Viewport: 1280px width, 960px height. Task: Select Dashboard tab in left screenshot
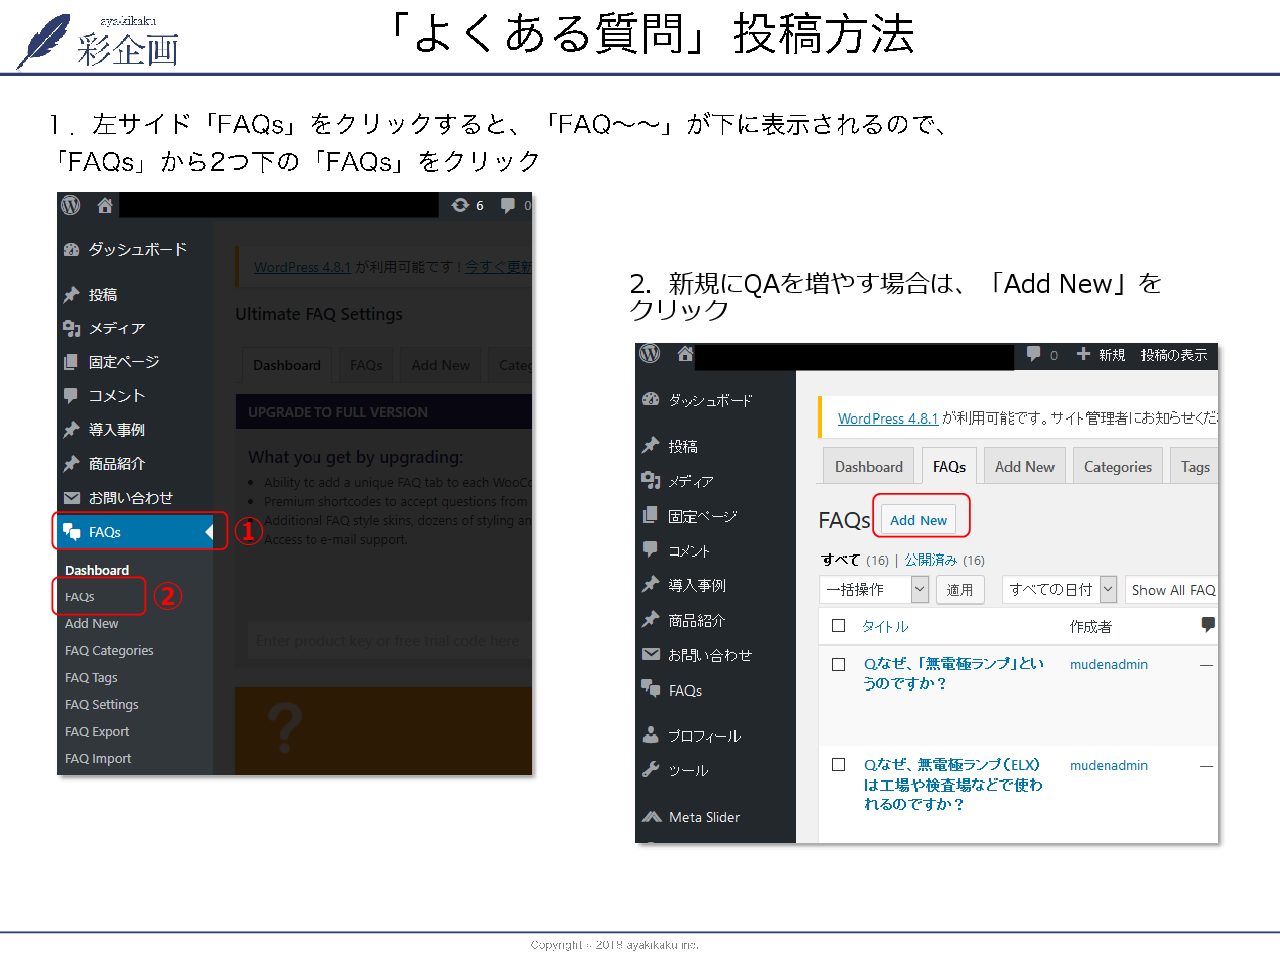click(x=287, y=365)
